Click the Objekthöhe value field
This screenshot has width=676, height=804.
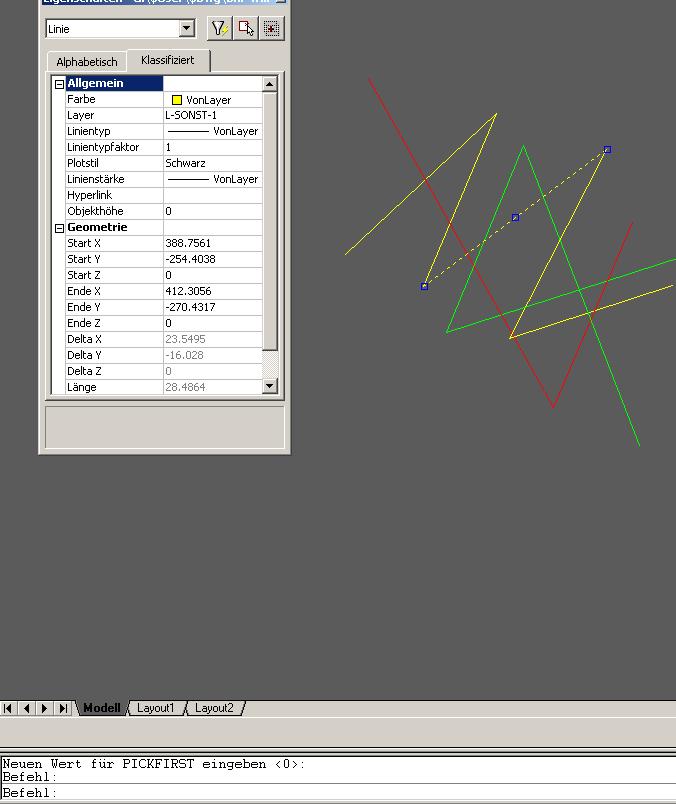point(212,211)
